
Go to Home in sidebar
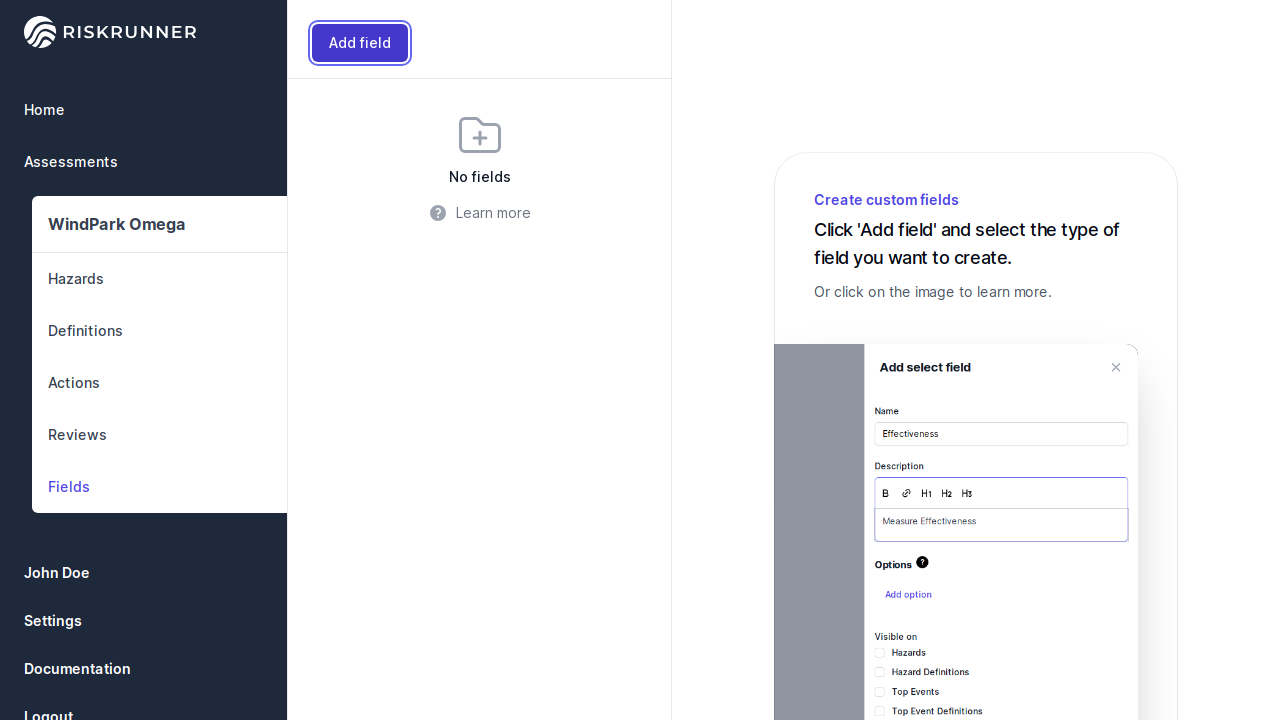(x=44, y=110)
